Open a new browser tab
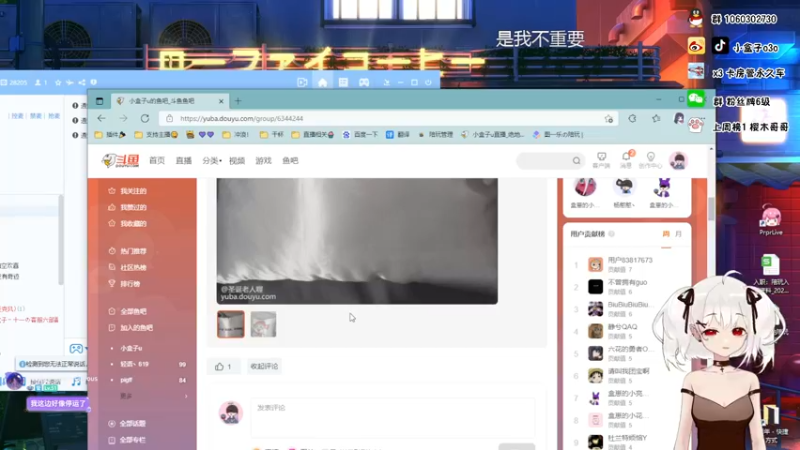 click(238, 101)
